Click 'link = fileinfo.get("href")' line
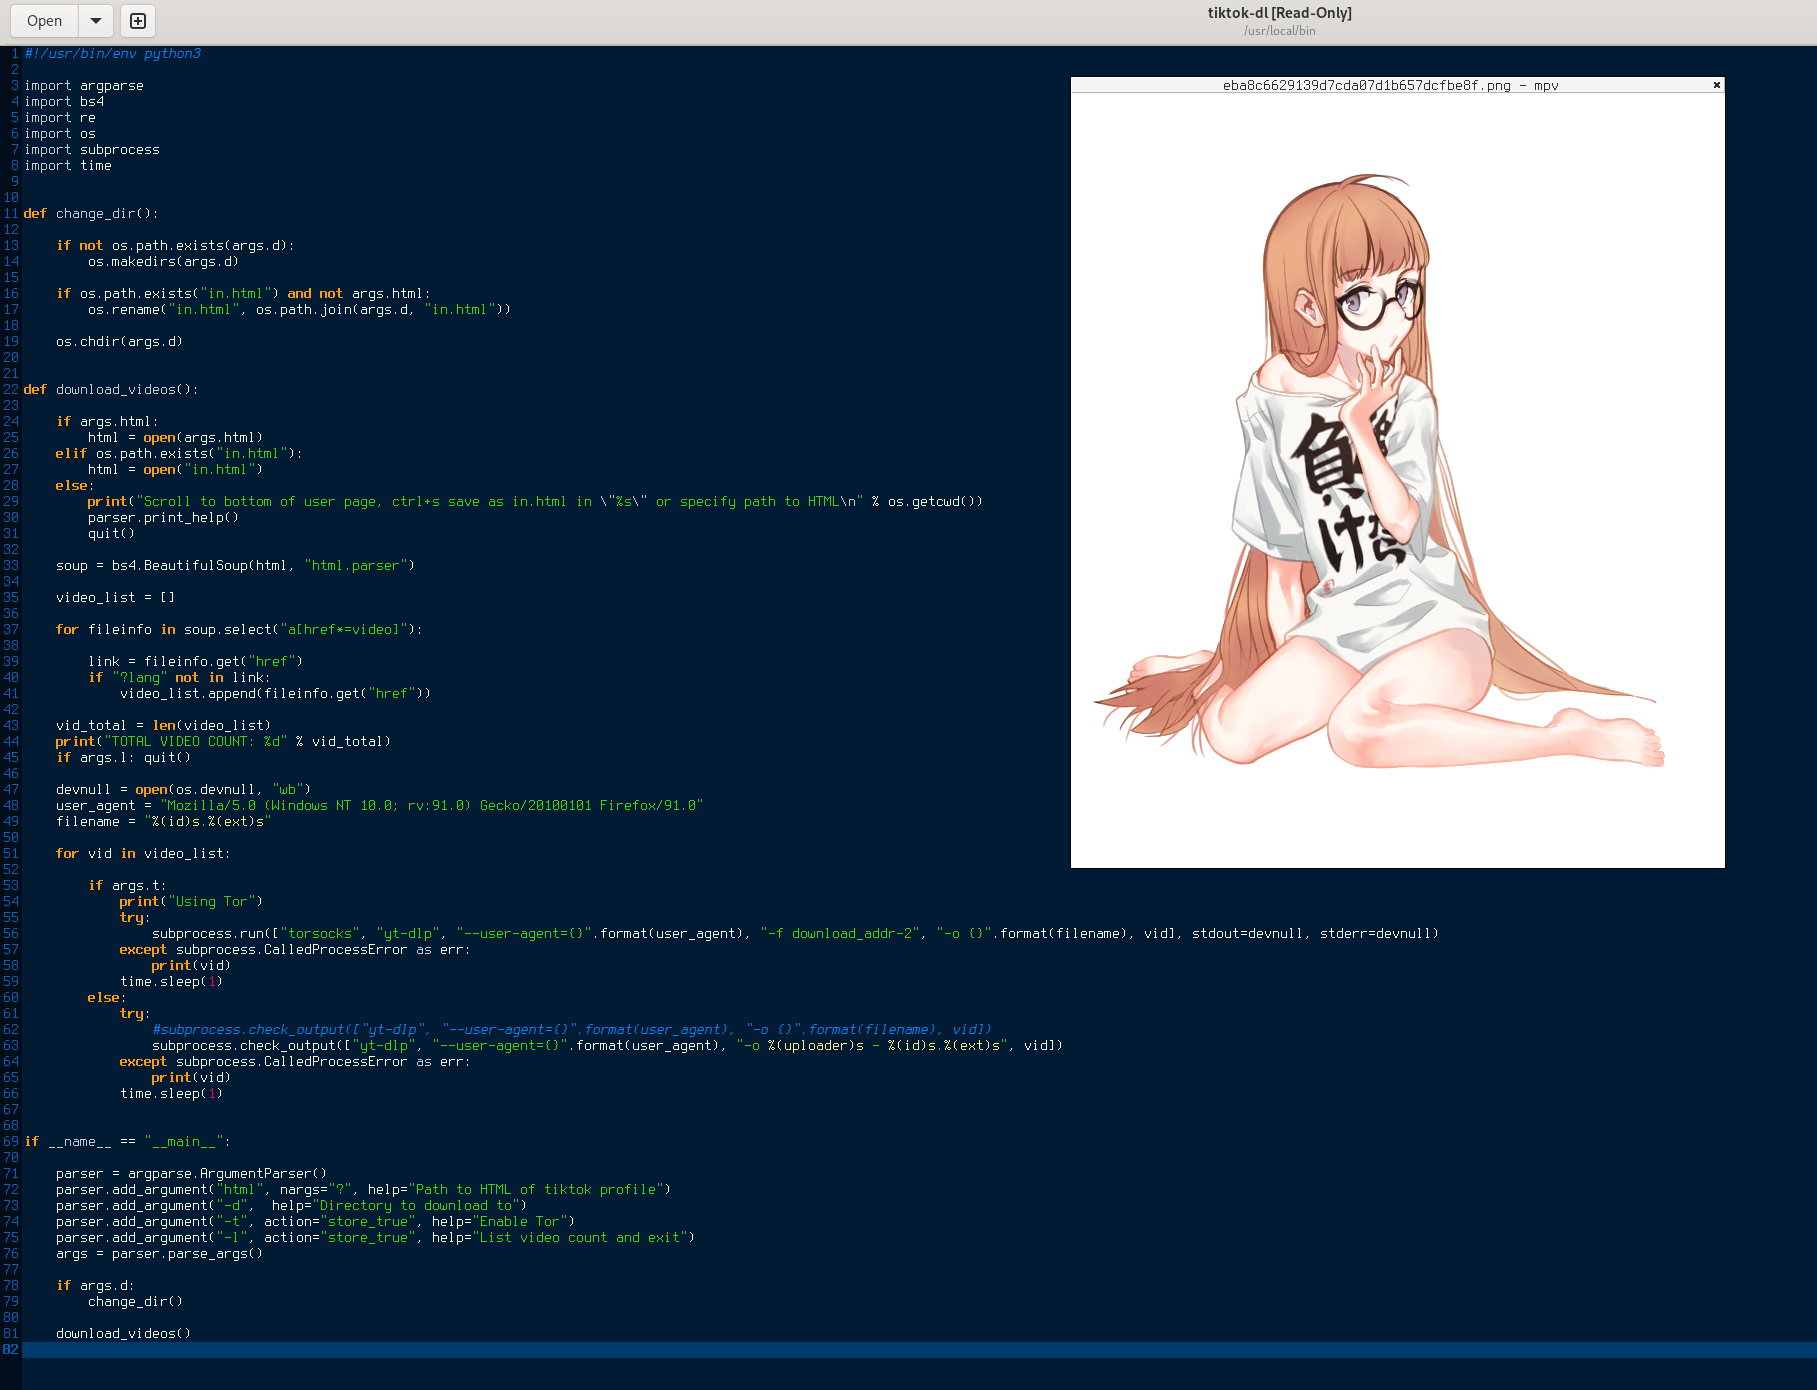 [195, 662]
